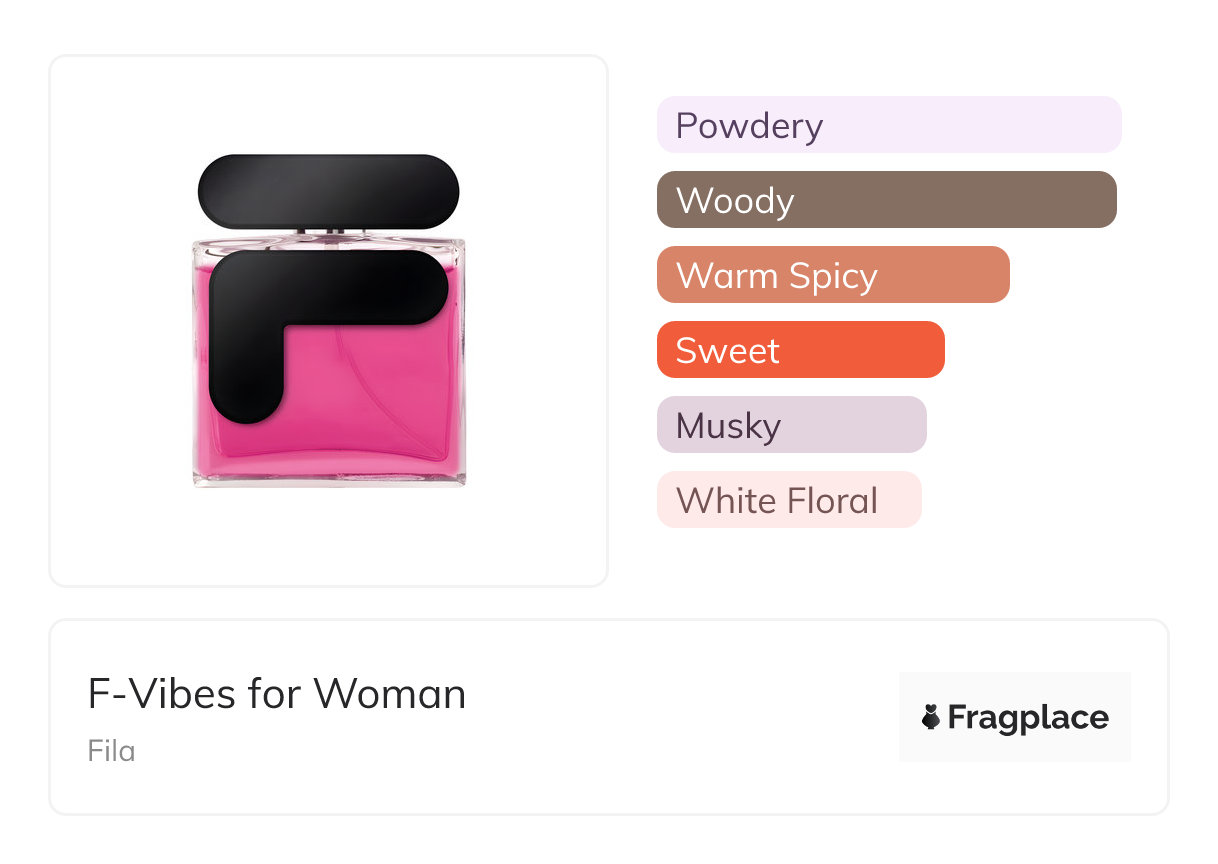Select the Powdery accord bar
The image size is (1218, 864).
click(x=889, y=125)
